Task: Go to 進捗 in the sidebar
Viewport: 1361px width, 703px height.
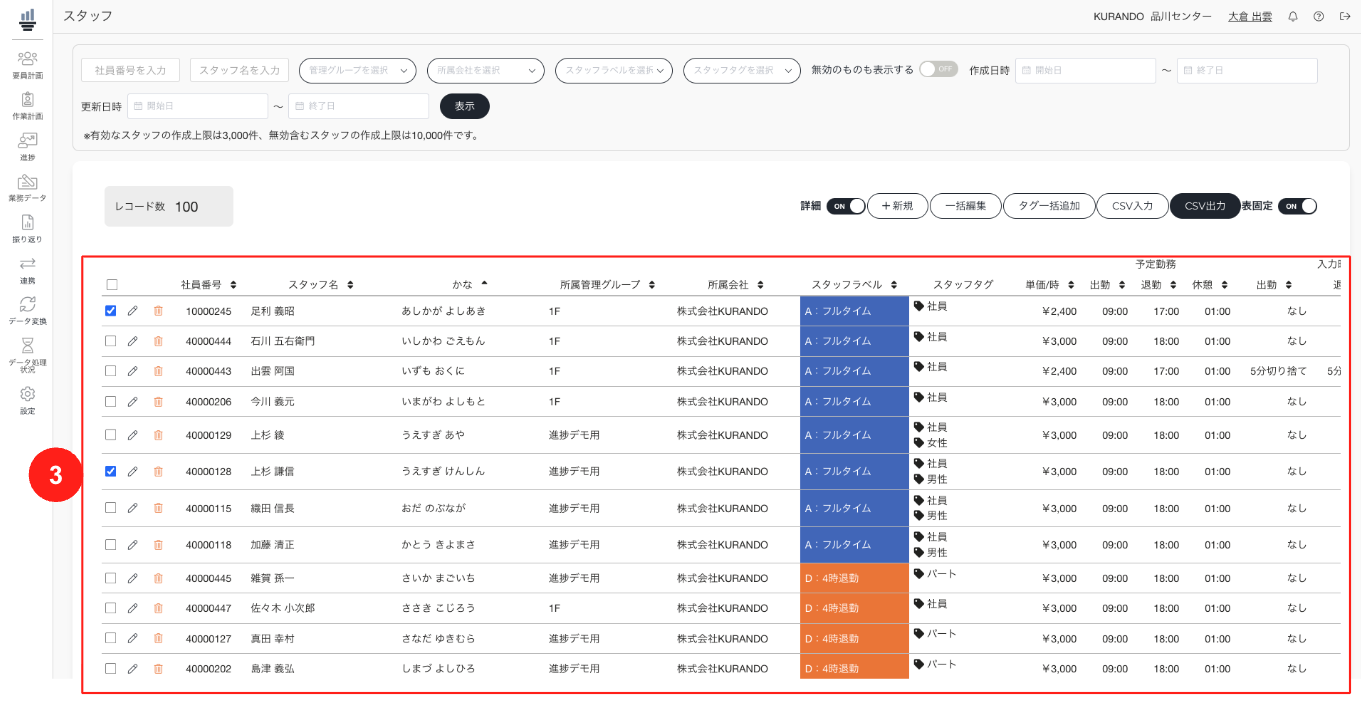Action: pos(27,147)
